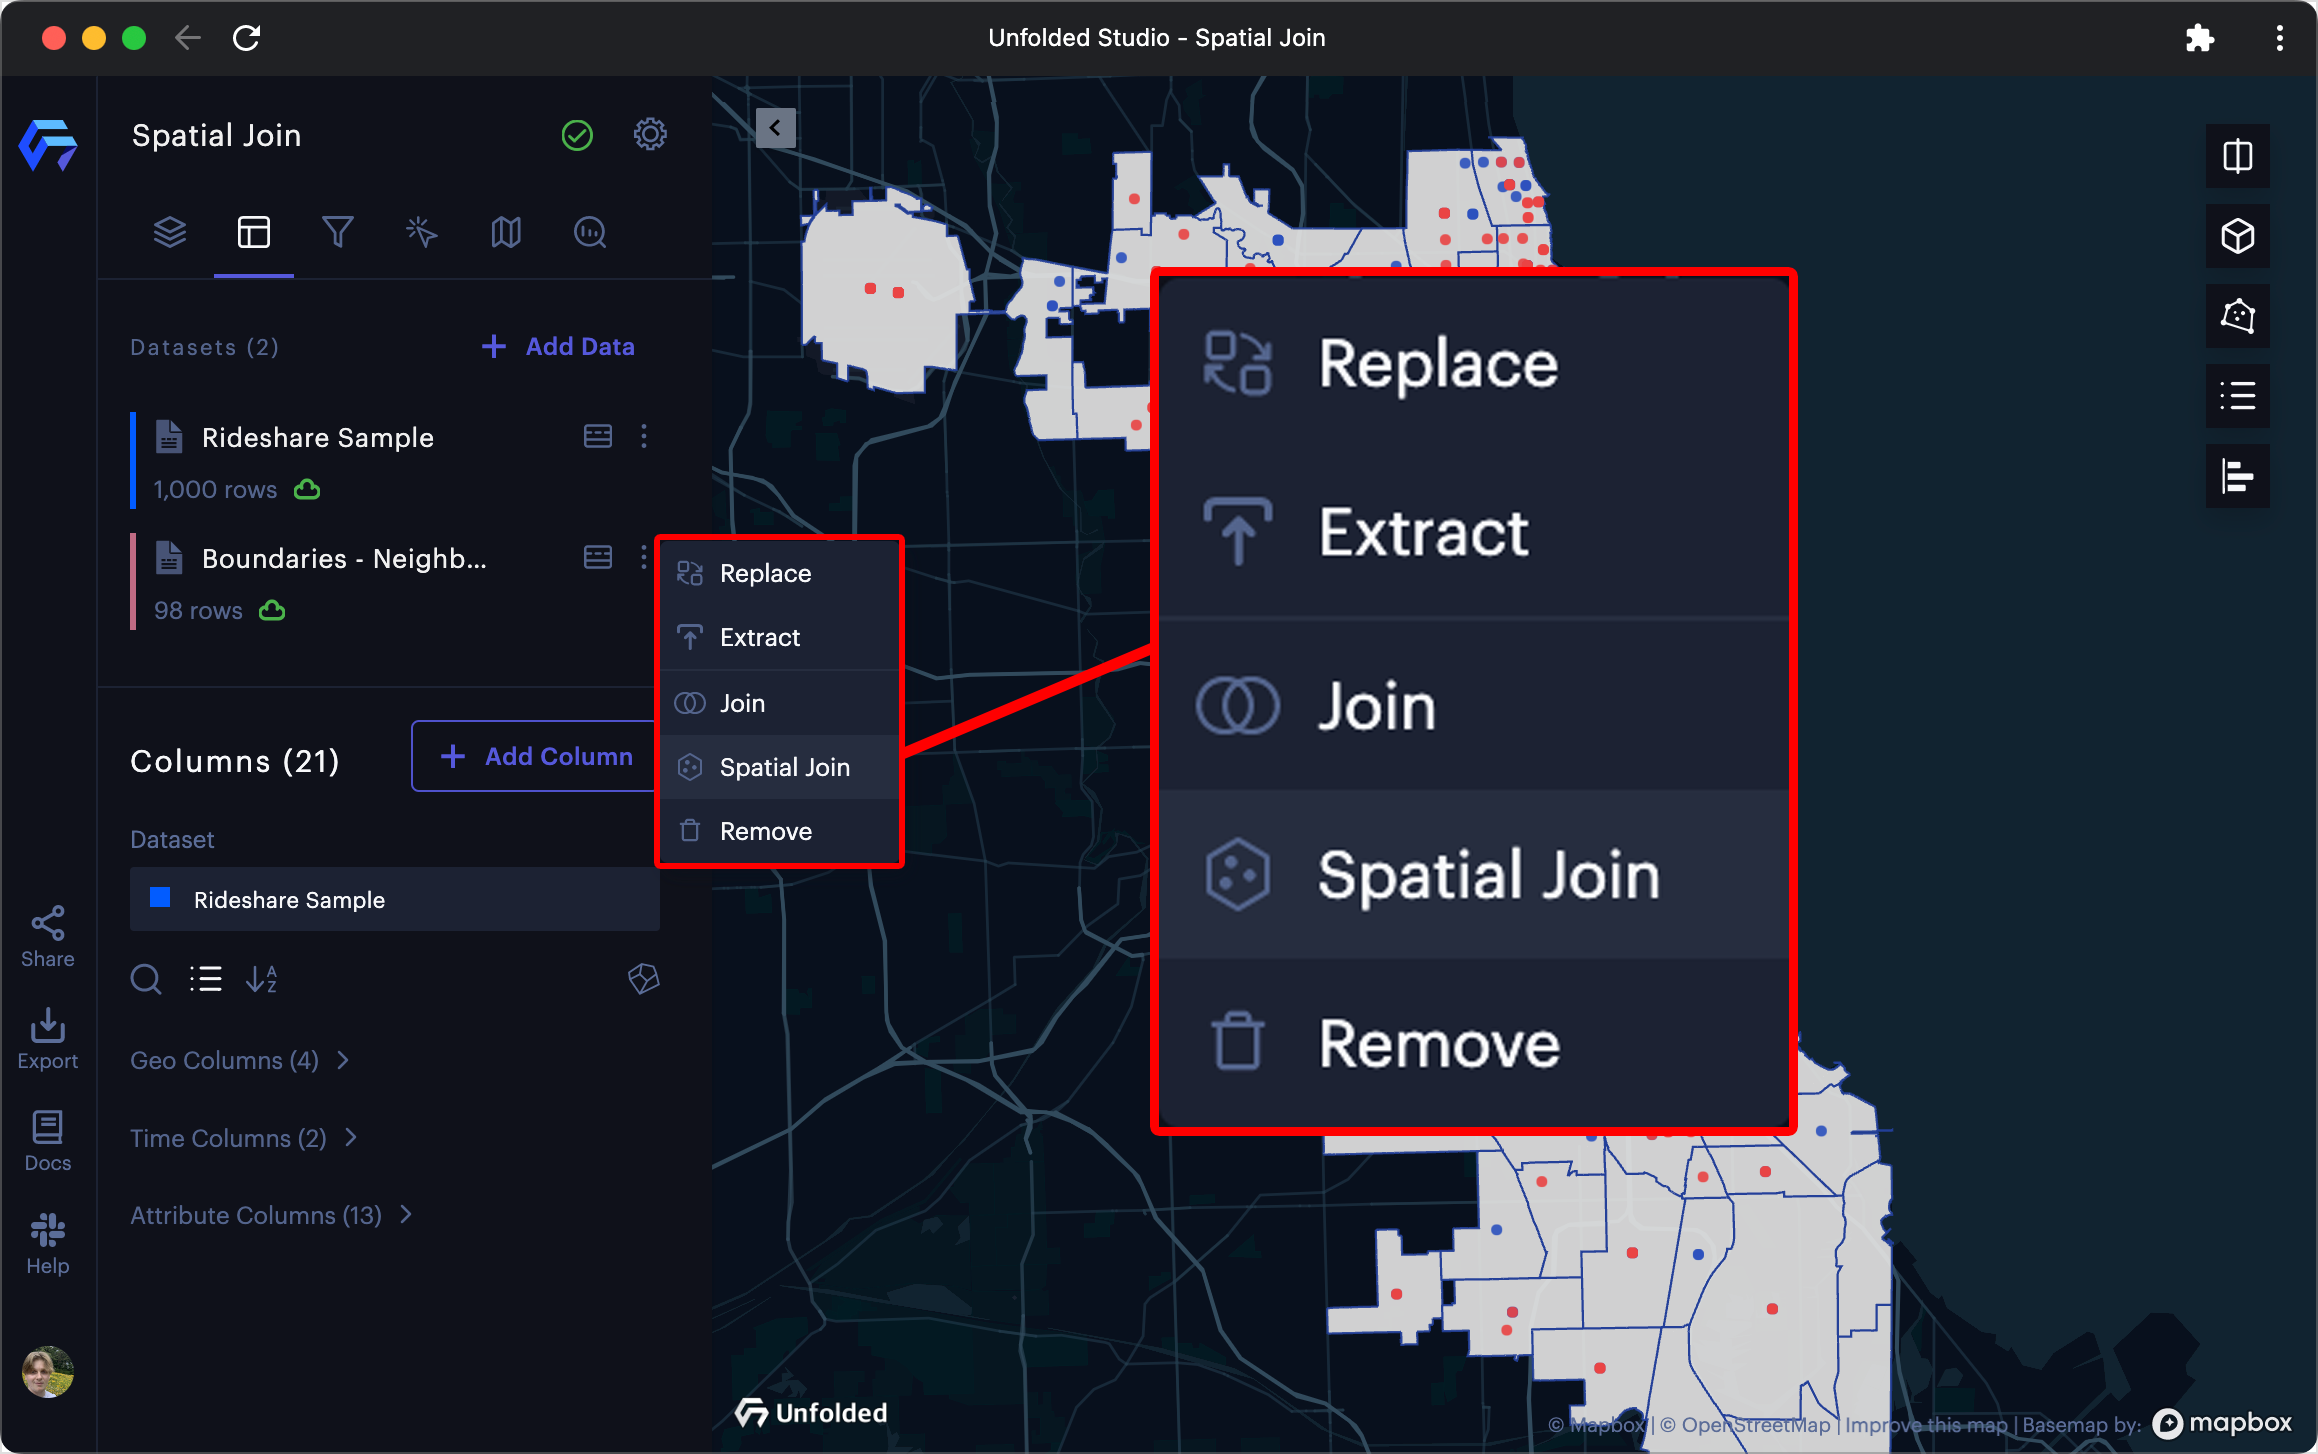Show the map legend

(2237, 396)
